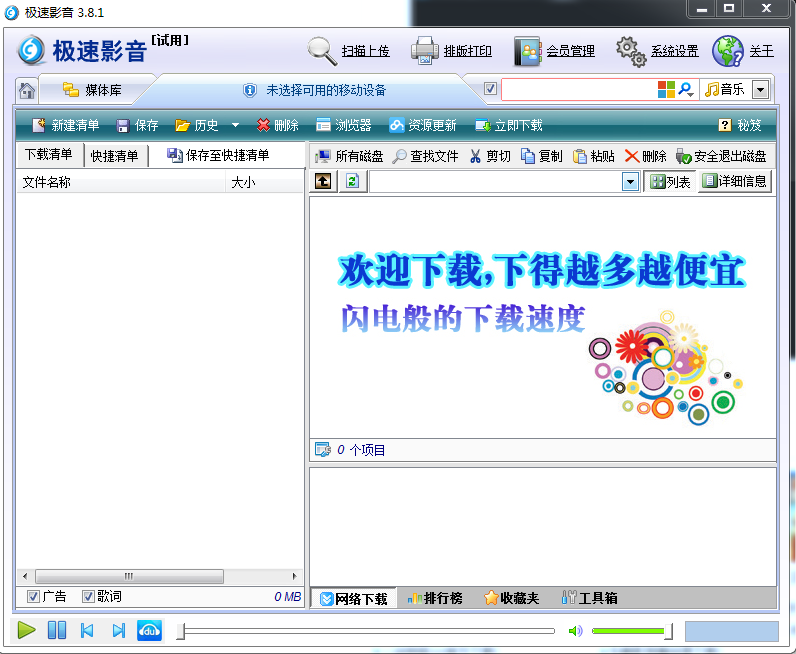796x654 pixels.
Task: Open 扫描上传 scan upload magnifier
Action: pos(348,51)
